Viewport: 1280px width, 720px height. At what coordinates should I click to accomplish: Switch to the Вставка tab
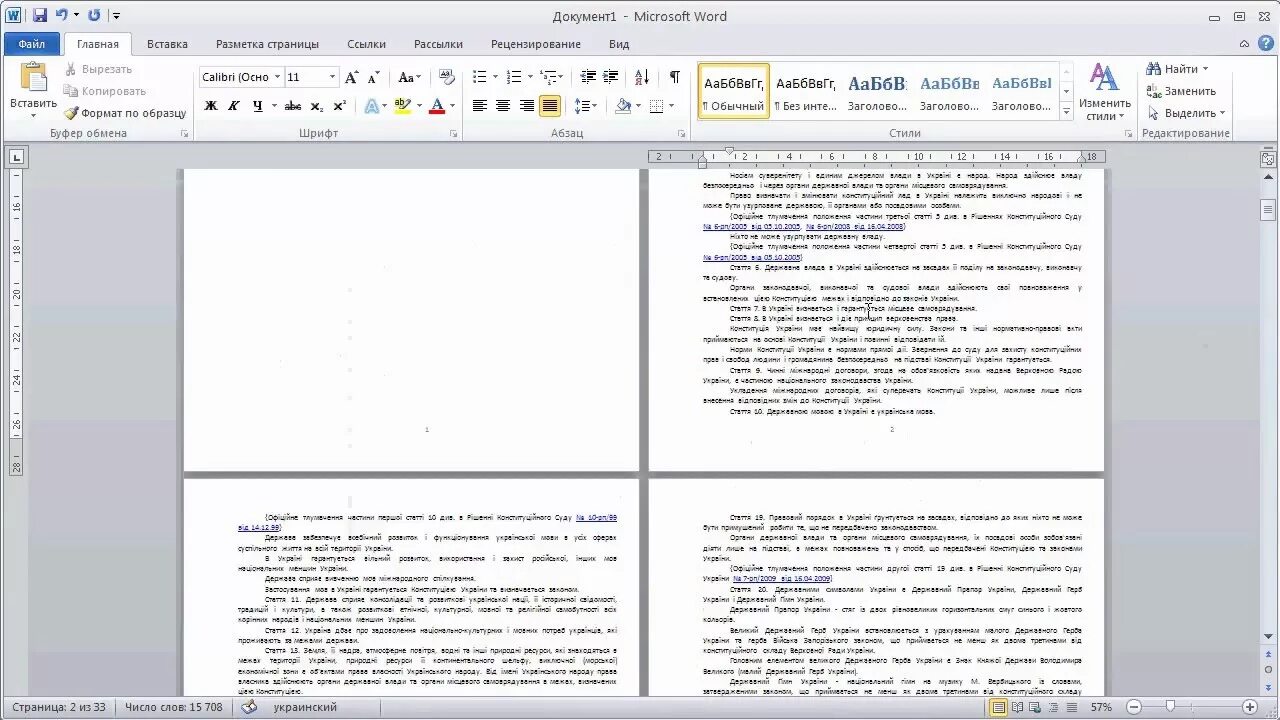167,44
